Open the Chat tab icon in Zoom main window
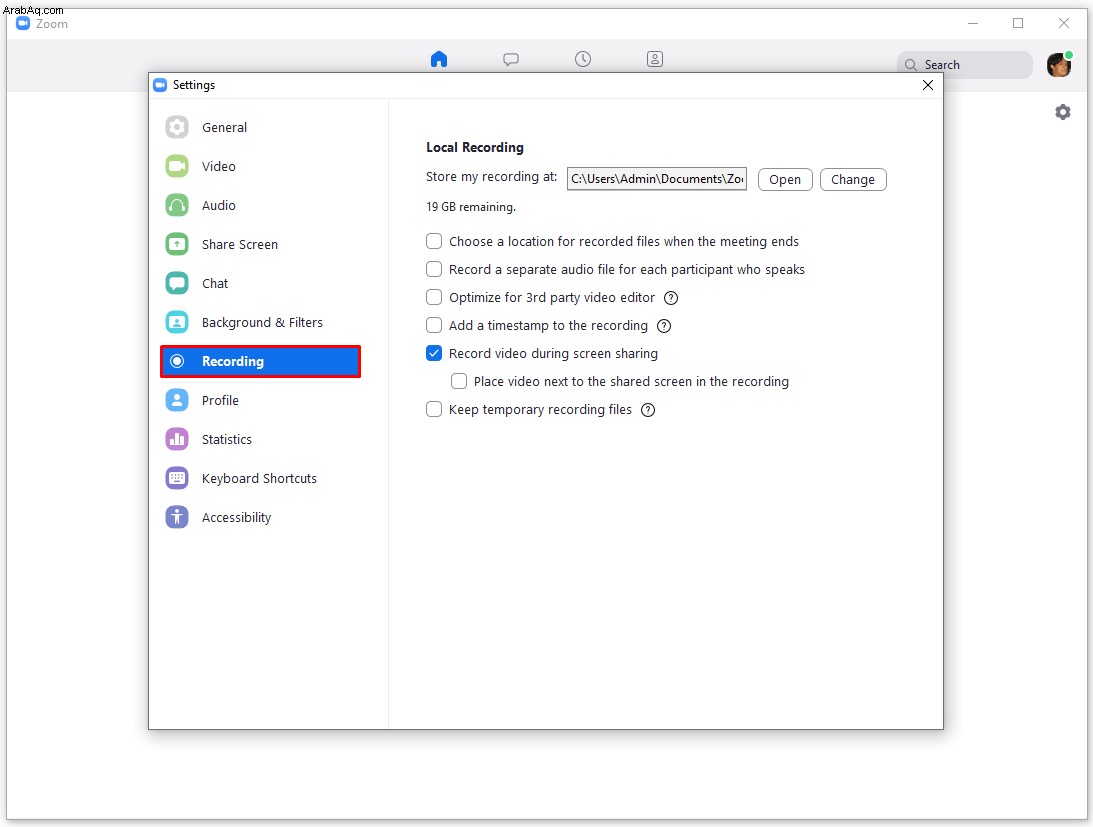This screenshot has height=827, width=1093. pos(511,59)
